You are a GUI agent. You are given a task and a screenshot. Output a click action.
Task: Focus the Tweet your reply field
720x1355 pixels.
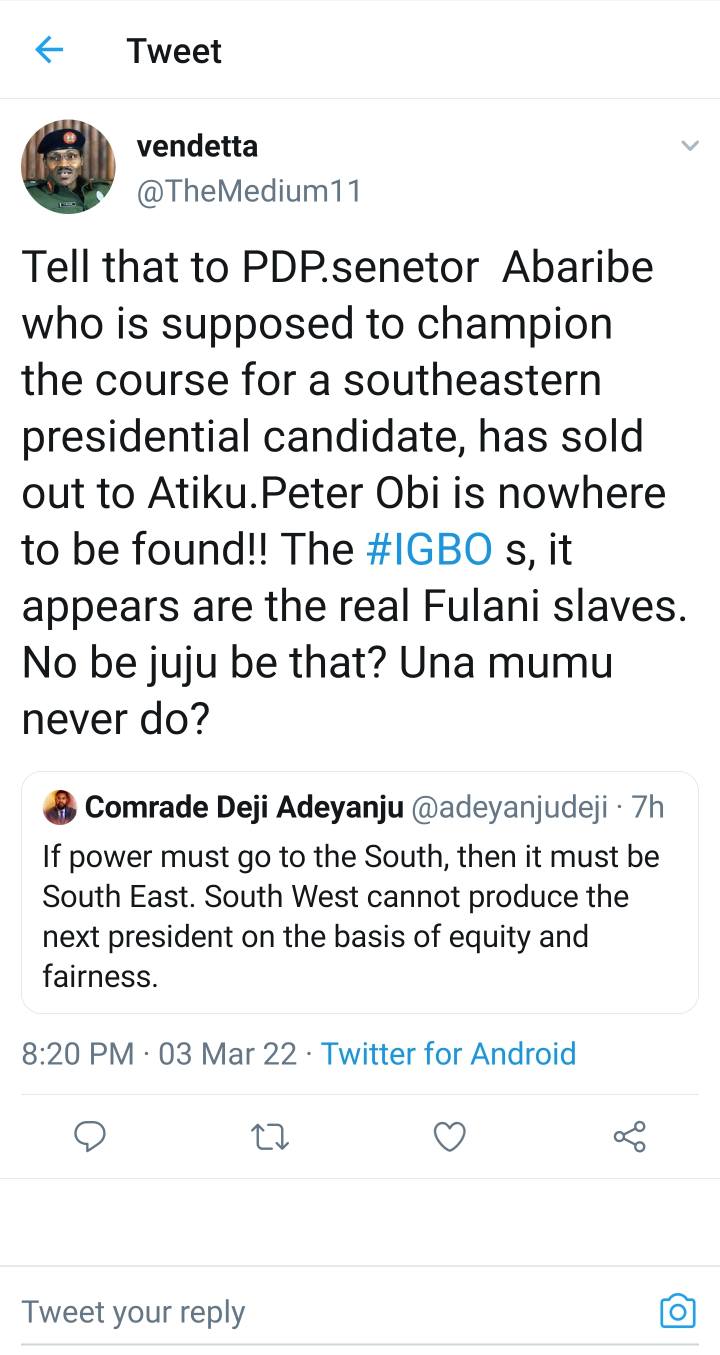tap(300, 1311)
